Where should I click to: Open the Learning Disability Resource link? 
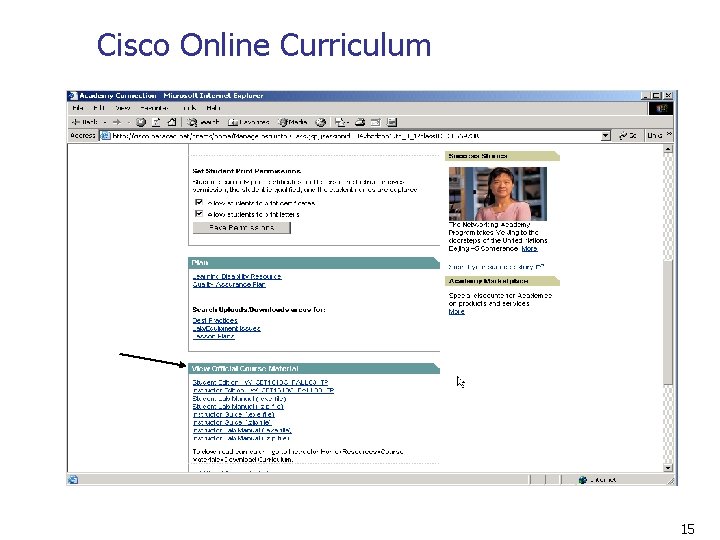click(x=237, y=276)
